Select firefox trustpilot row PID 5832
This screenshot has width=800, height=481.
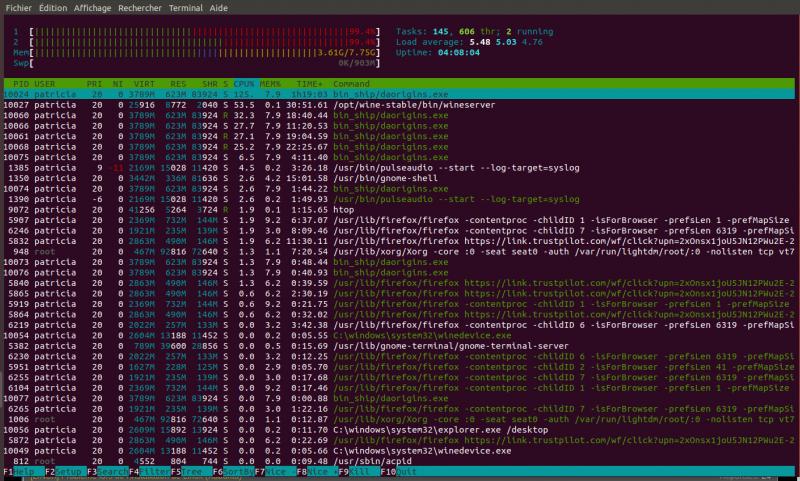399,241
